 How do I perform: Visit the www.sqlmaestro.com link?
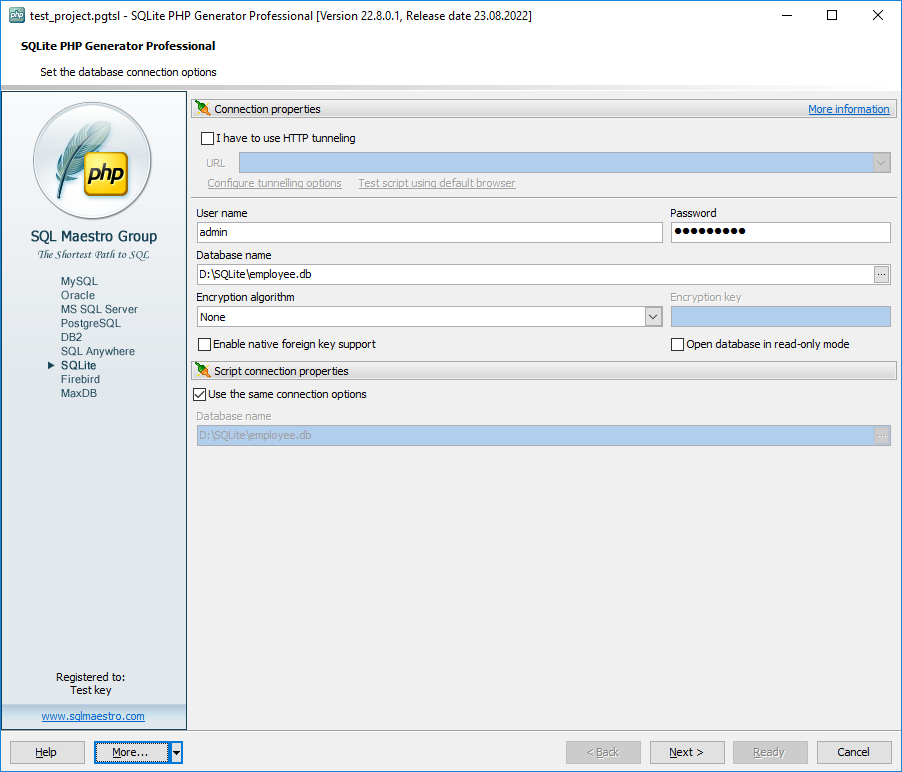pos(93,716)
